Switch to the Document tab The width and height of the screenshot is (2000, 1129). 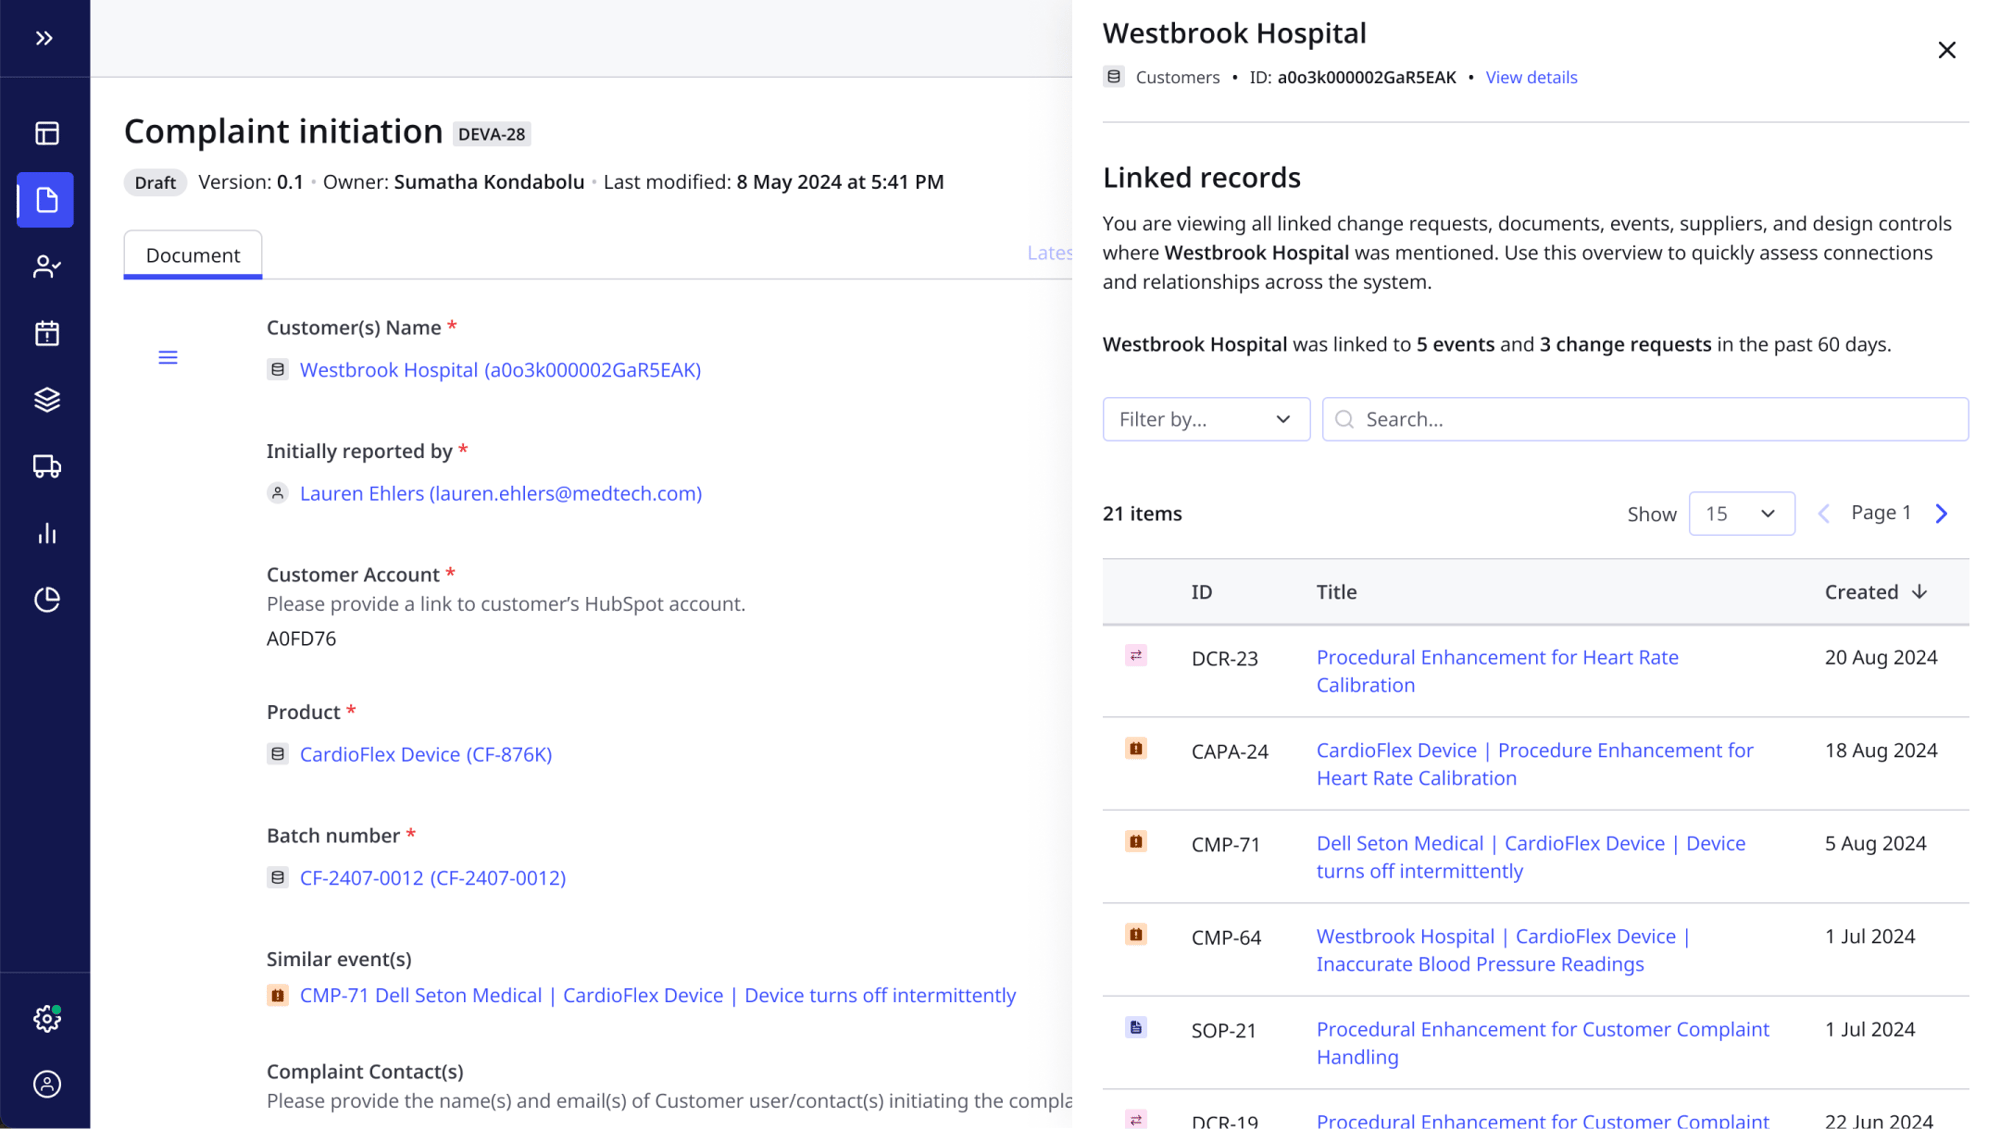point(192,255)
